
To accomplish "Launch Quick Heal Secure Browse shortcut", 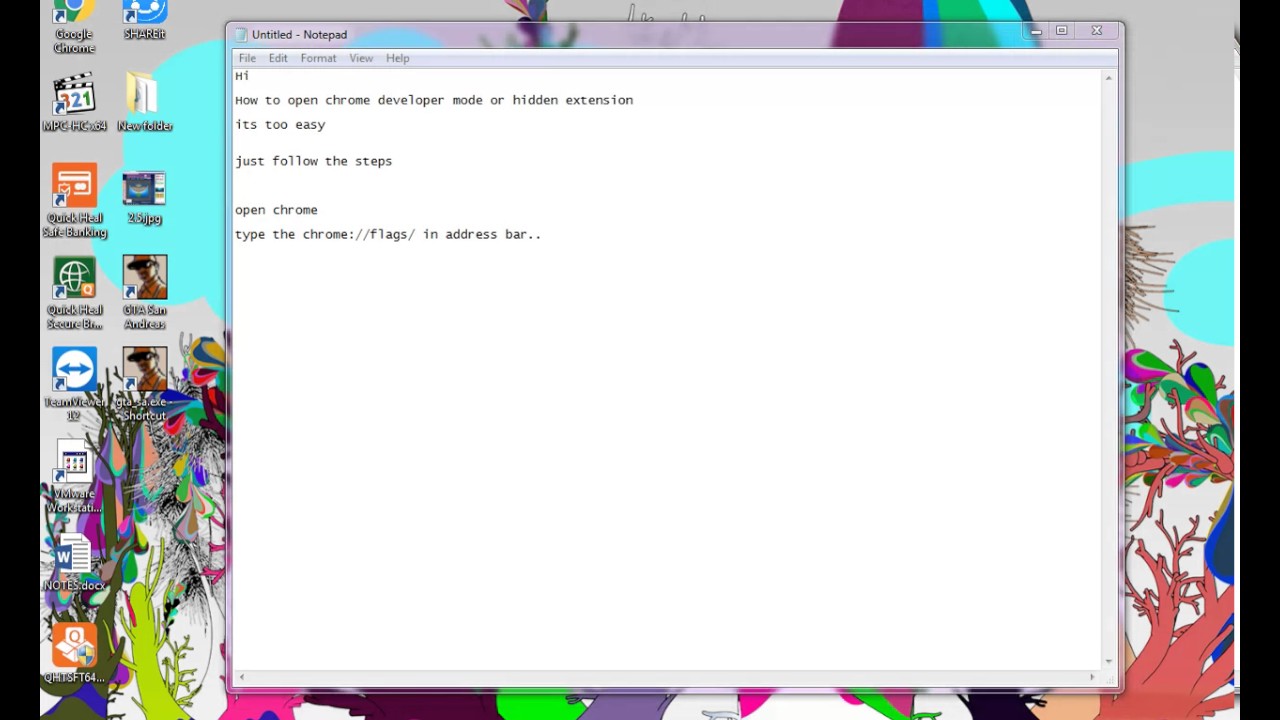I will tap(74, 293).
